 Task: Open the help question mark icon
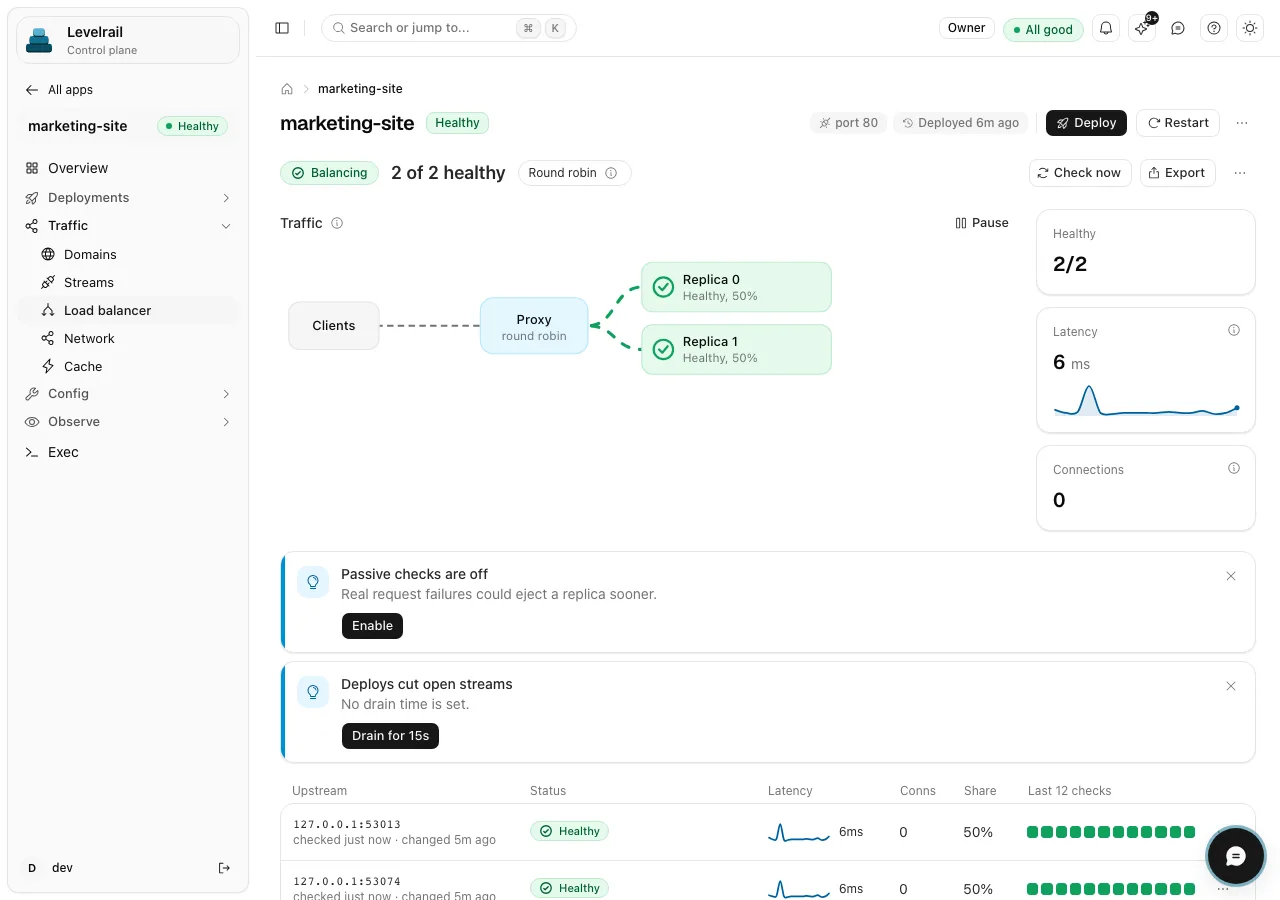(x=1214, y=28)
